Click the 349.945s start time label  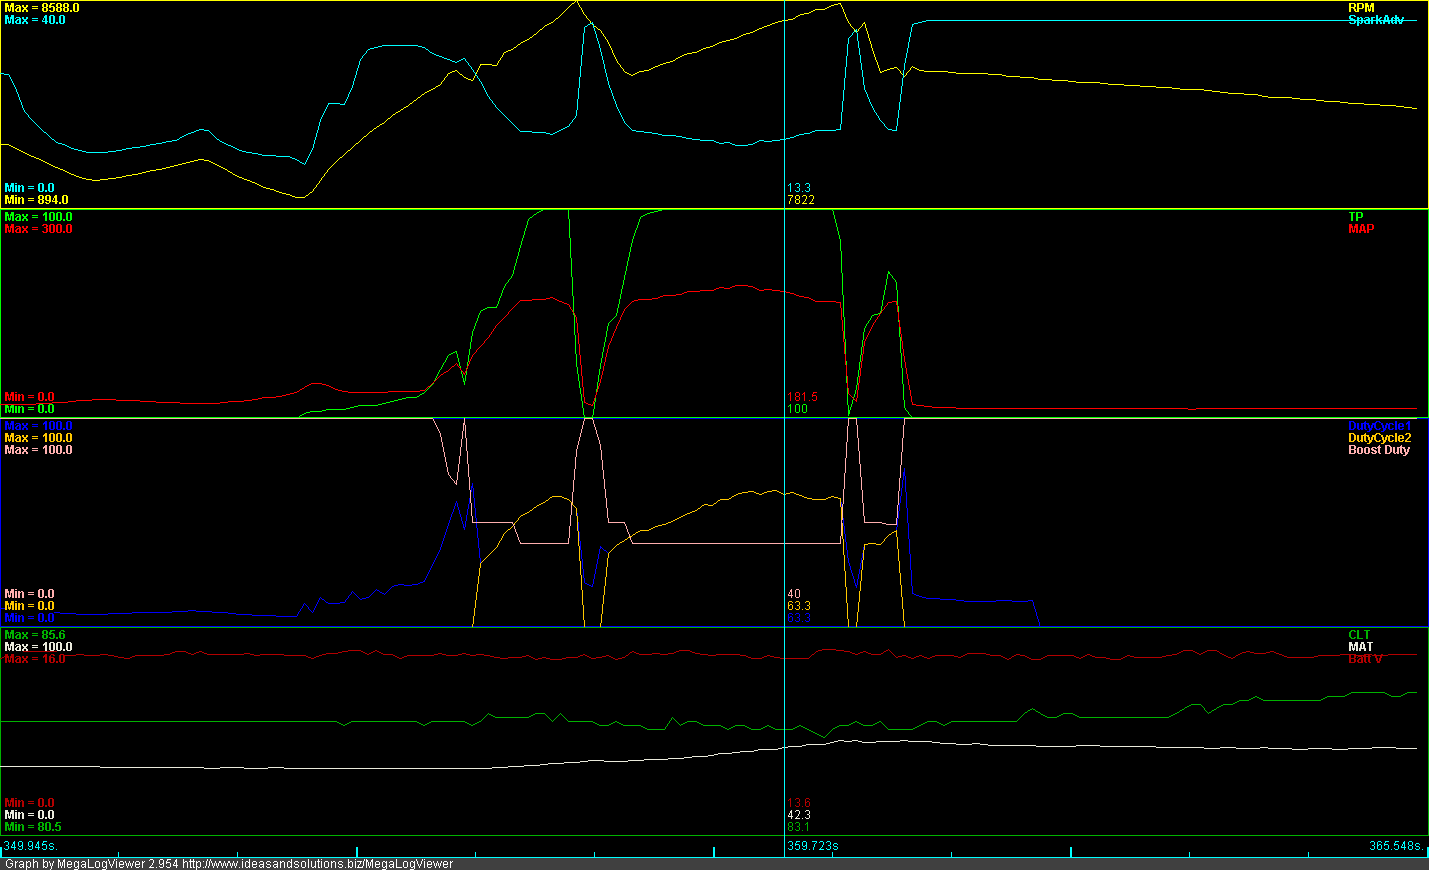click(30, 846)
